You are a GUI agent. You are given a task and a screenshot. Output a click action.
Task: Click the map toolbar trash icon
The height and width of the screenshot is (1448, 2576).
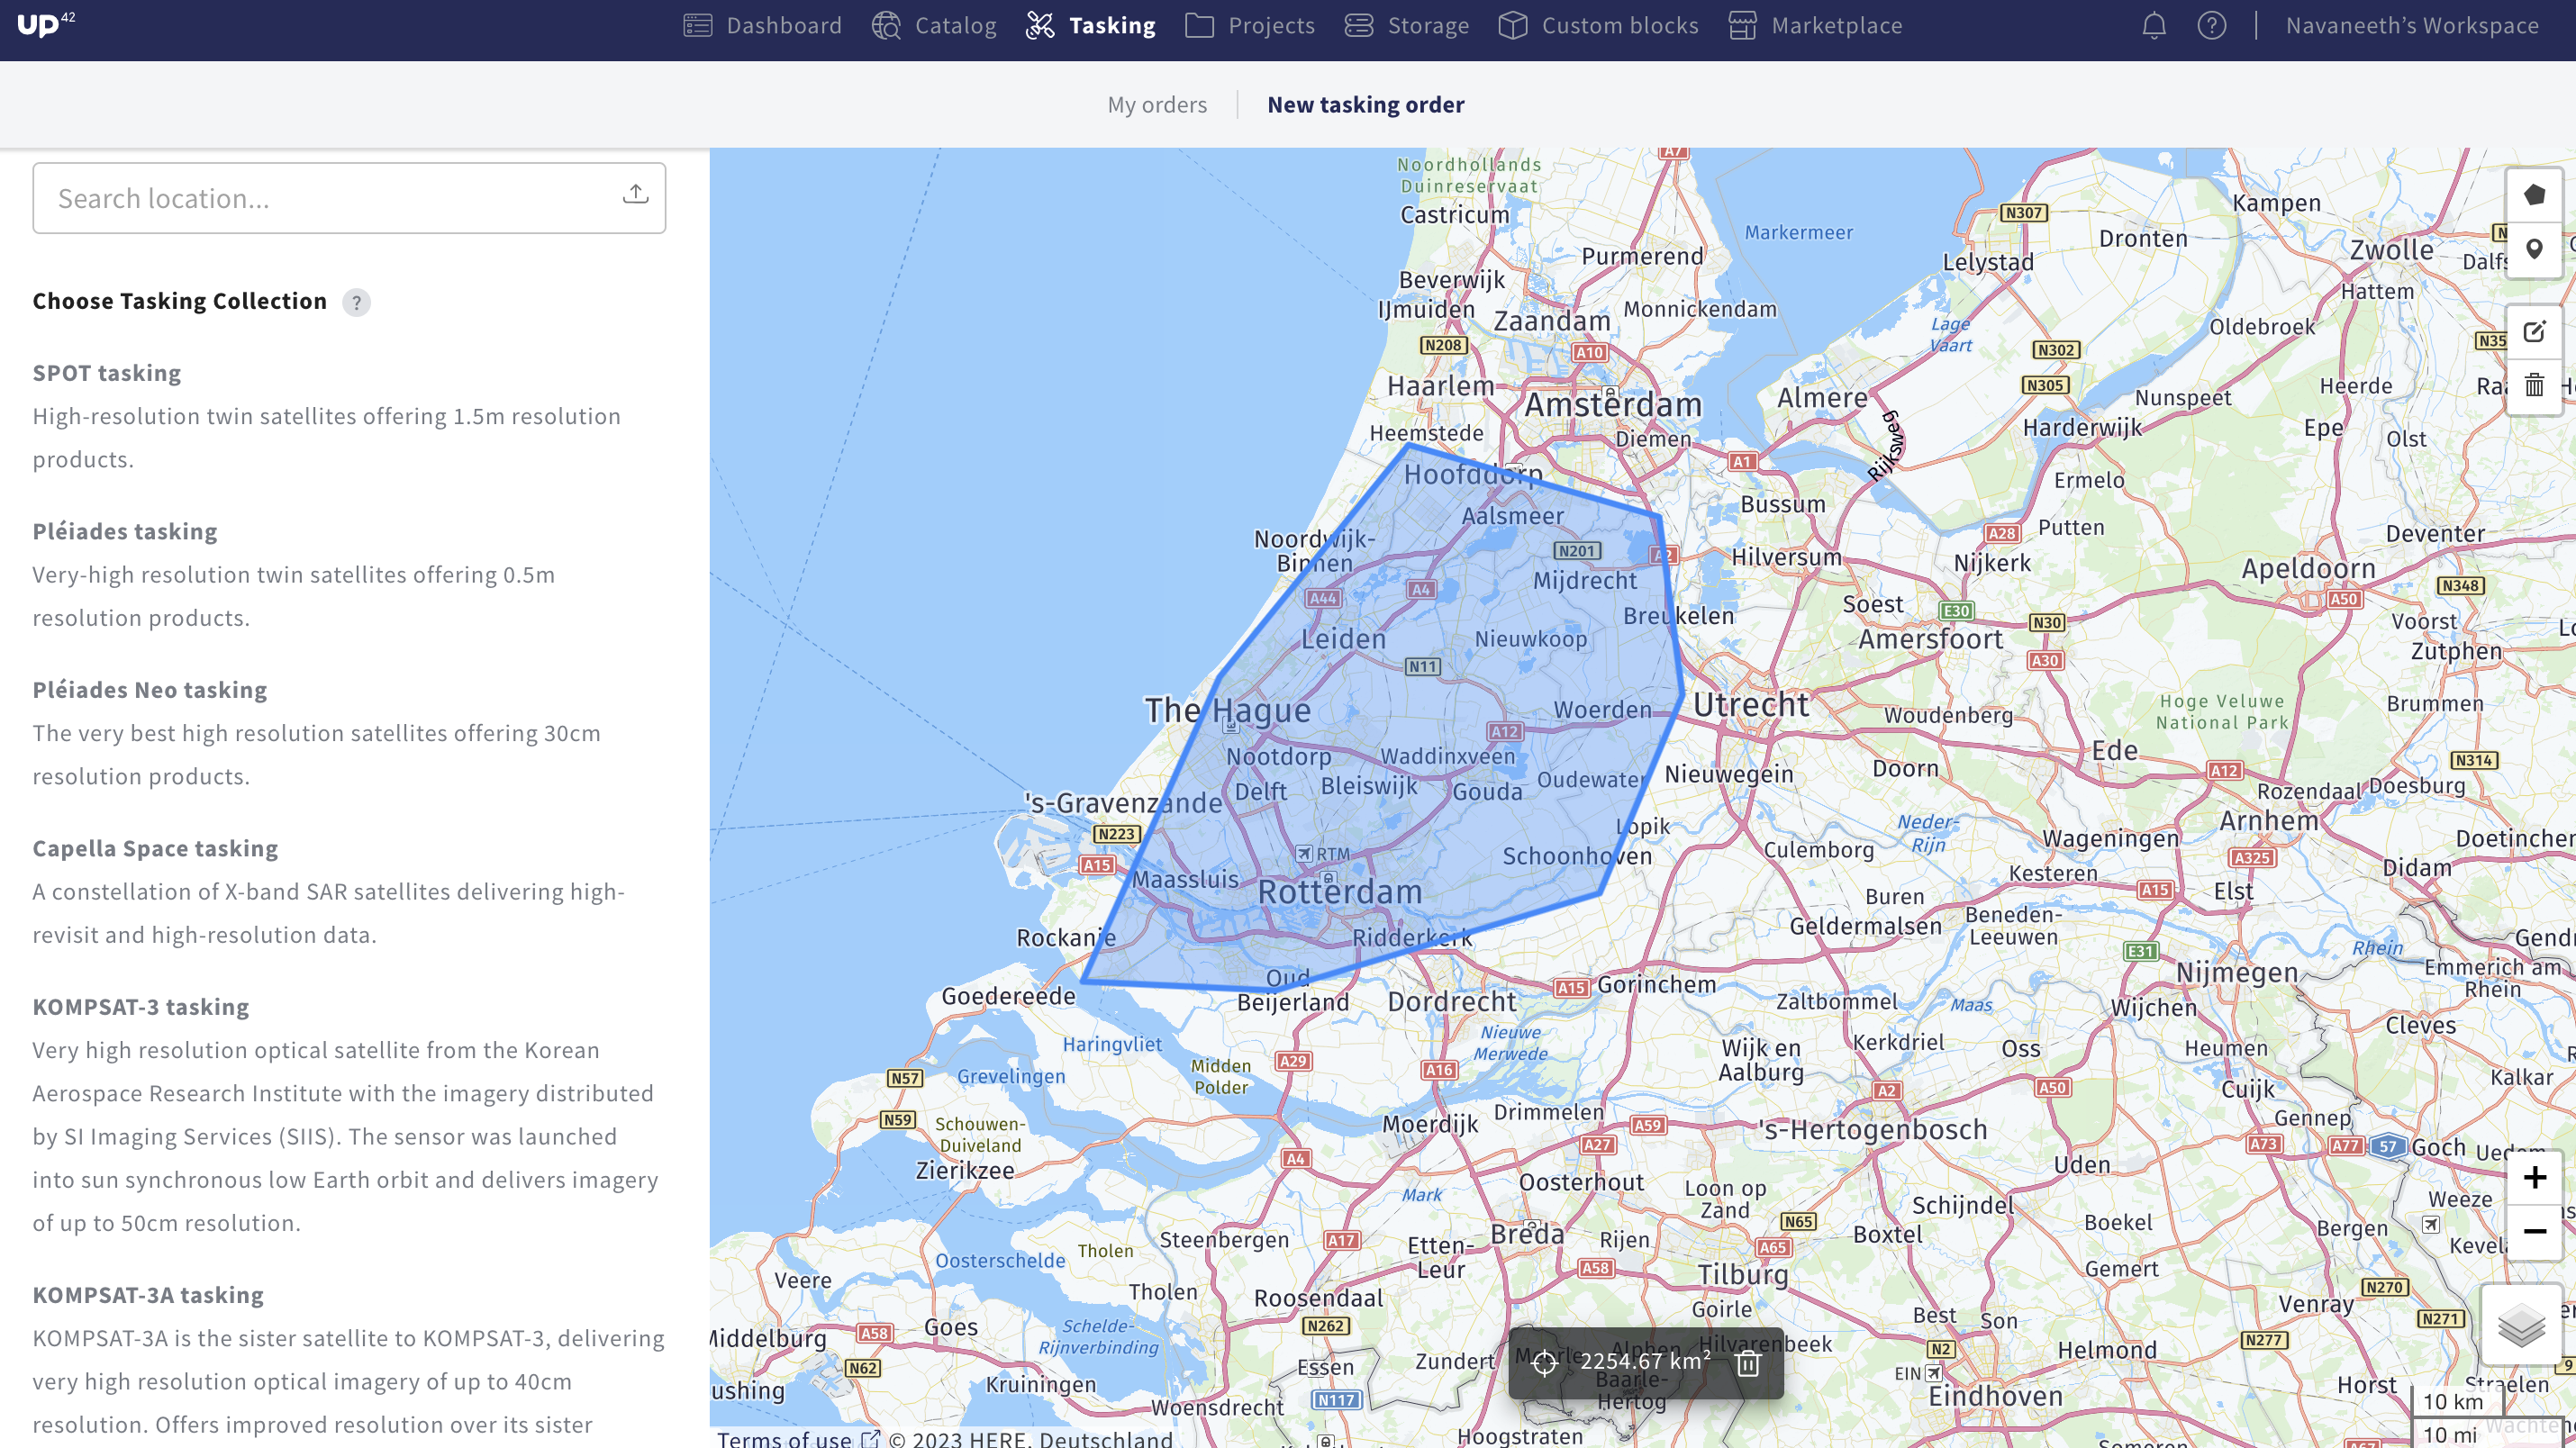point(2533,385)
